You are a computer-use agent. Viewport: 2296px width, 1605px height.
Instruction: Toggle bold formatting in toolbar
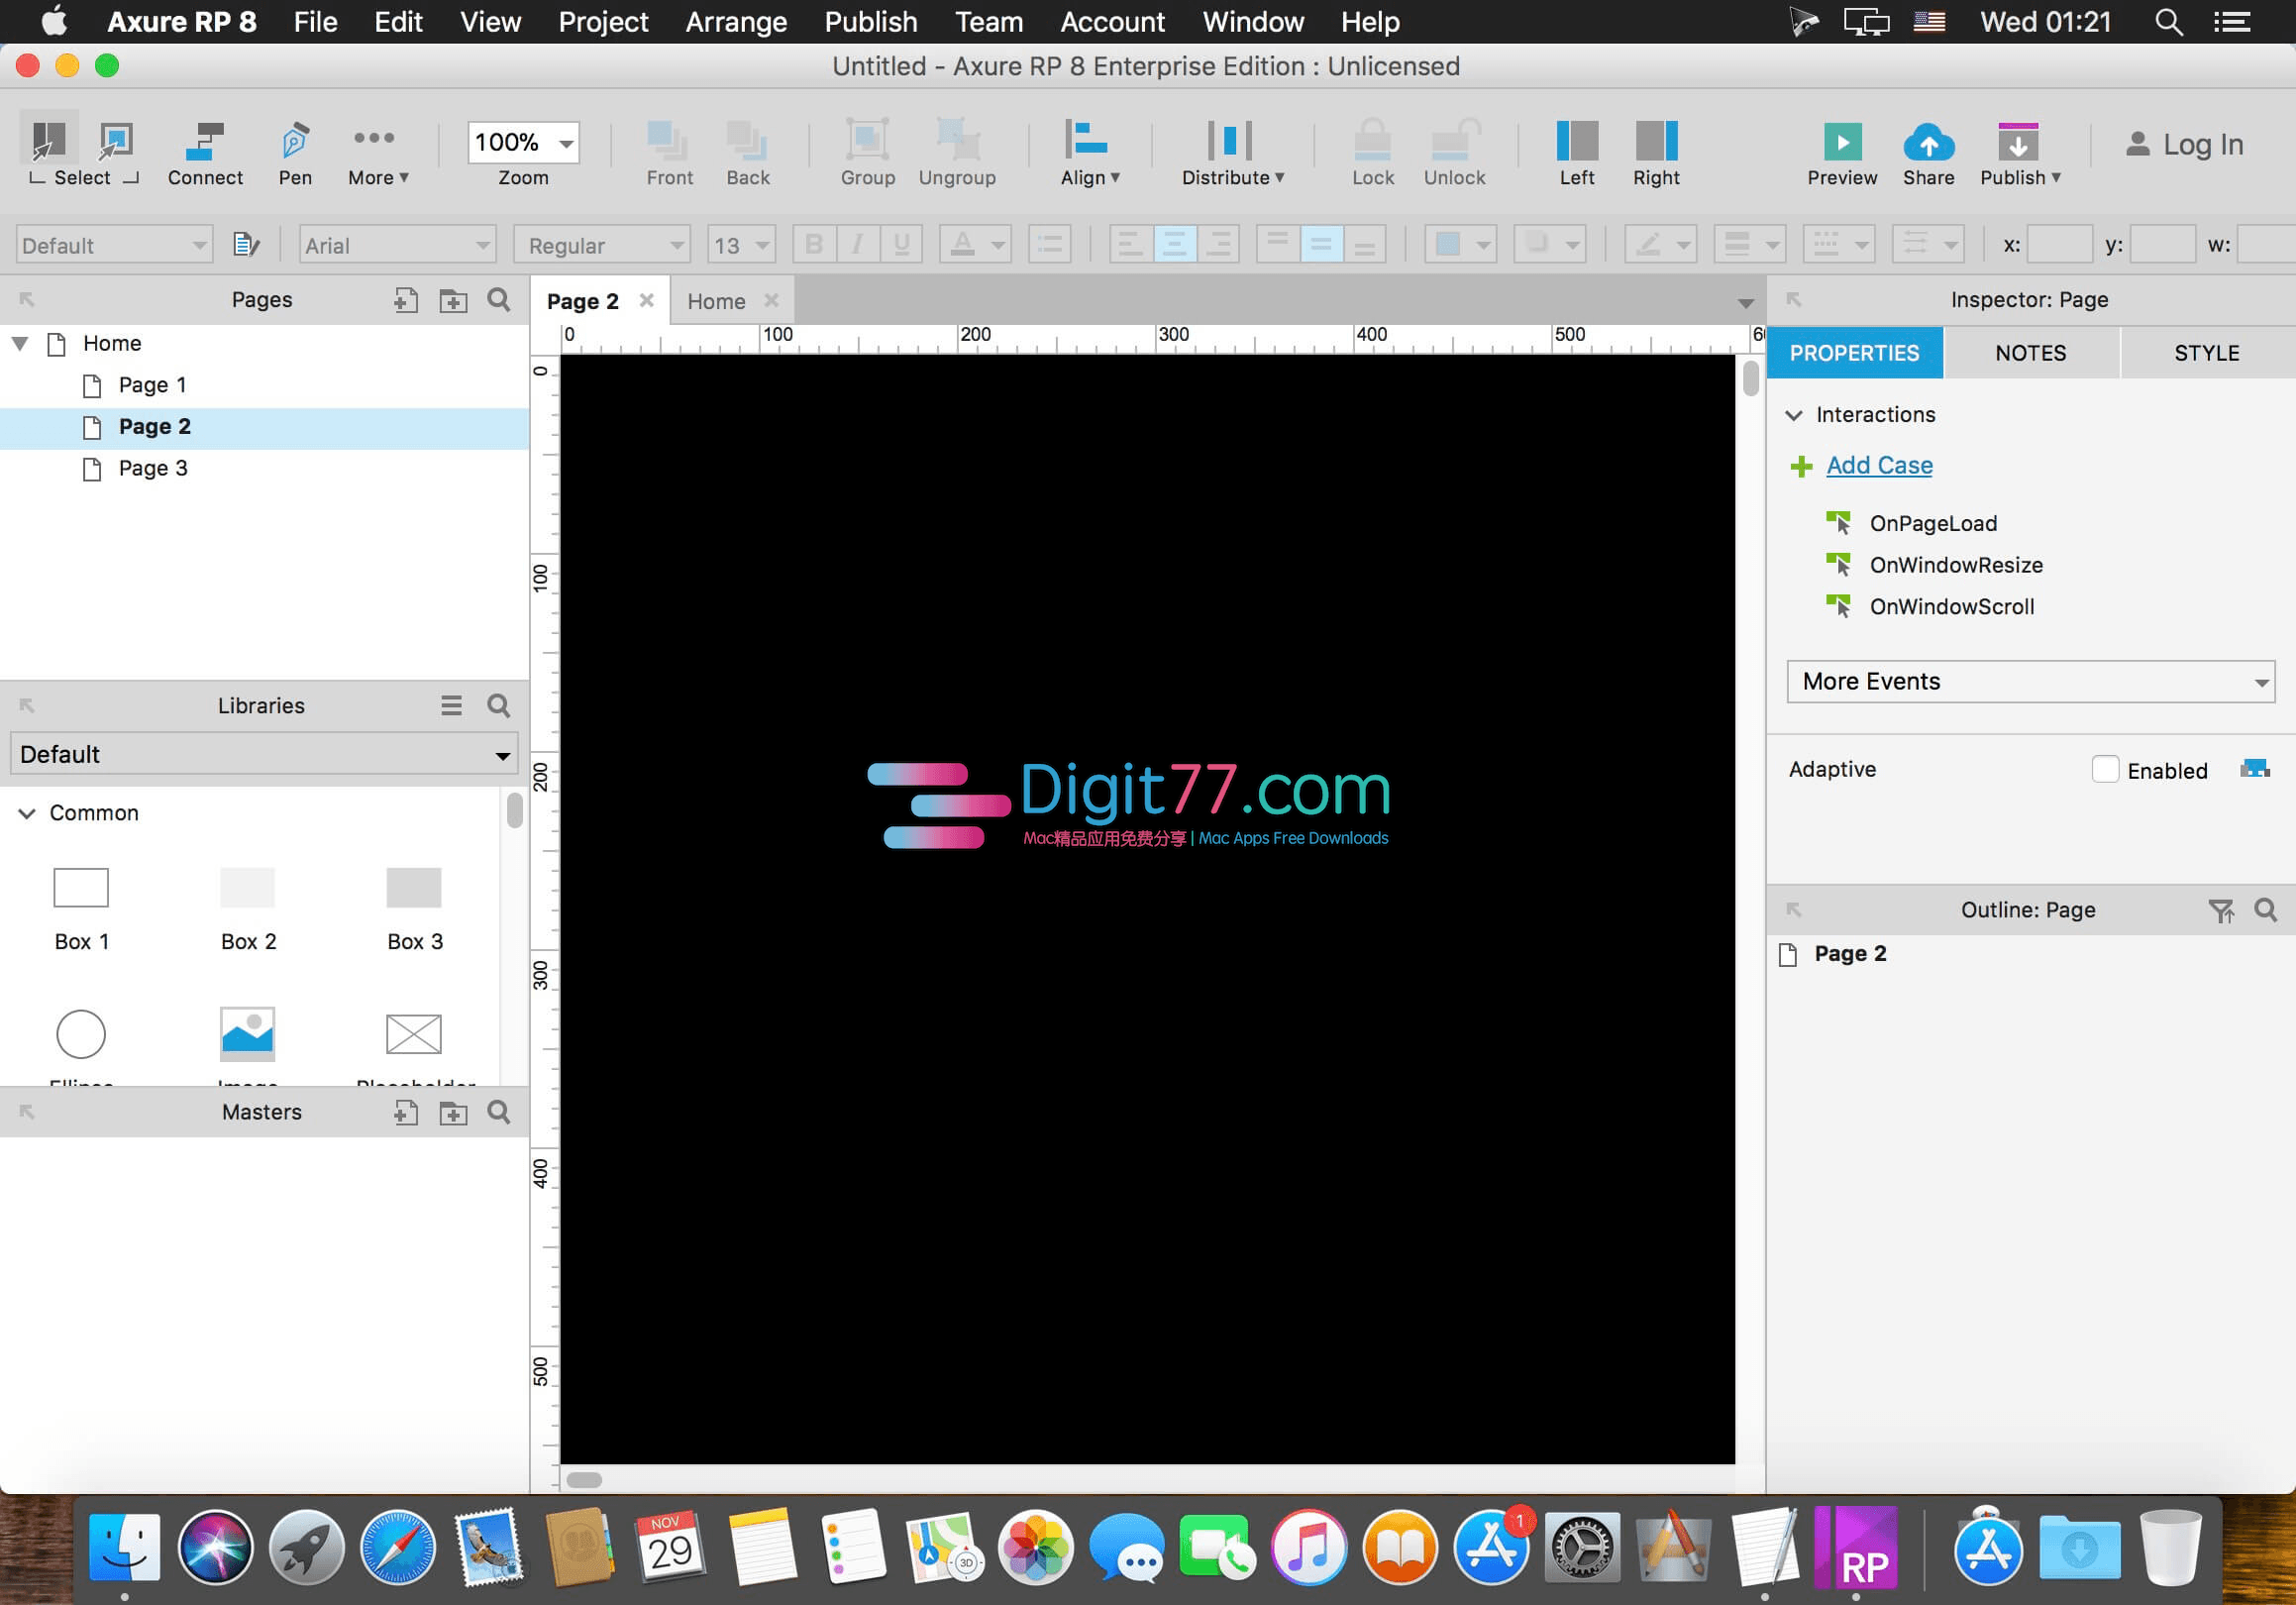coord(813,245)
